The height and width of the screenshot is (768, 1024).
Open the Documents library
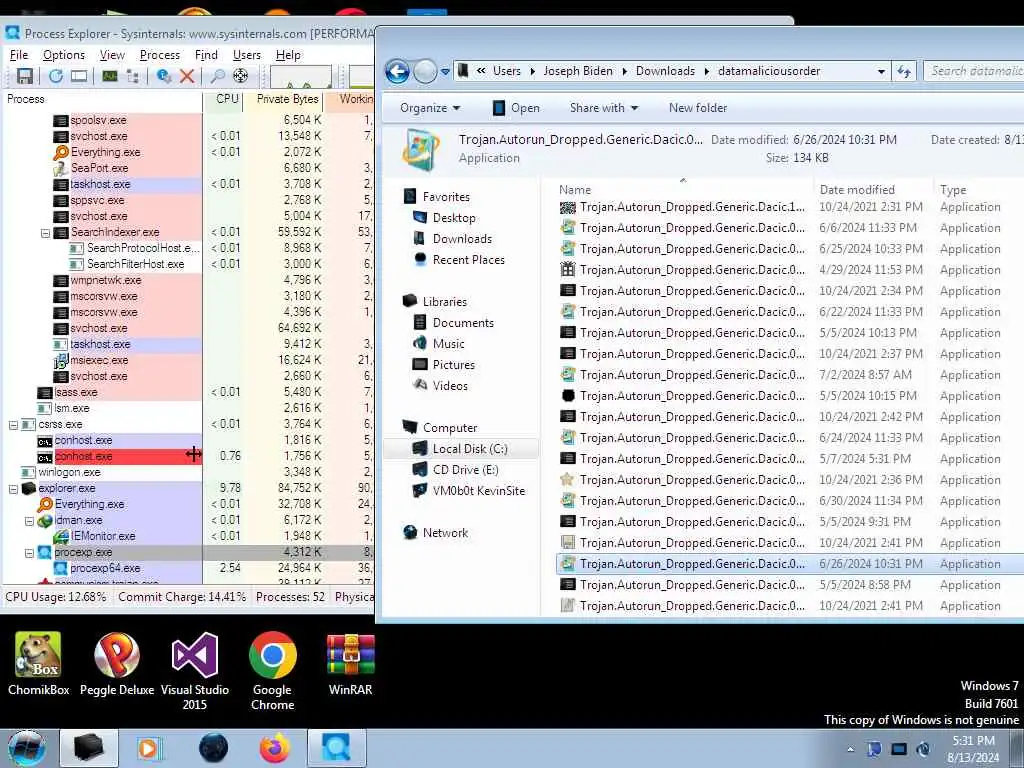tap(462, 323)
